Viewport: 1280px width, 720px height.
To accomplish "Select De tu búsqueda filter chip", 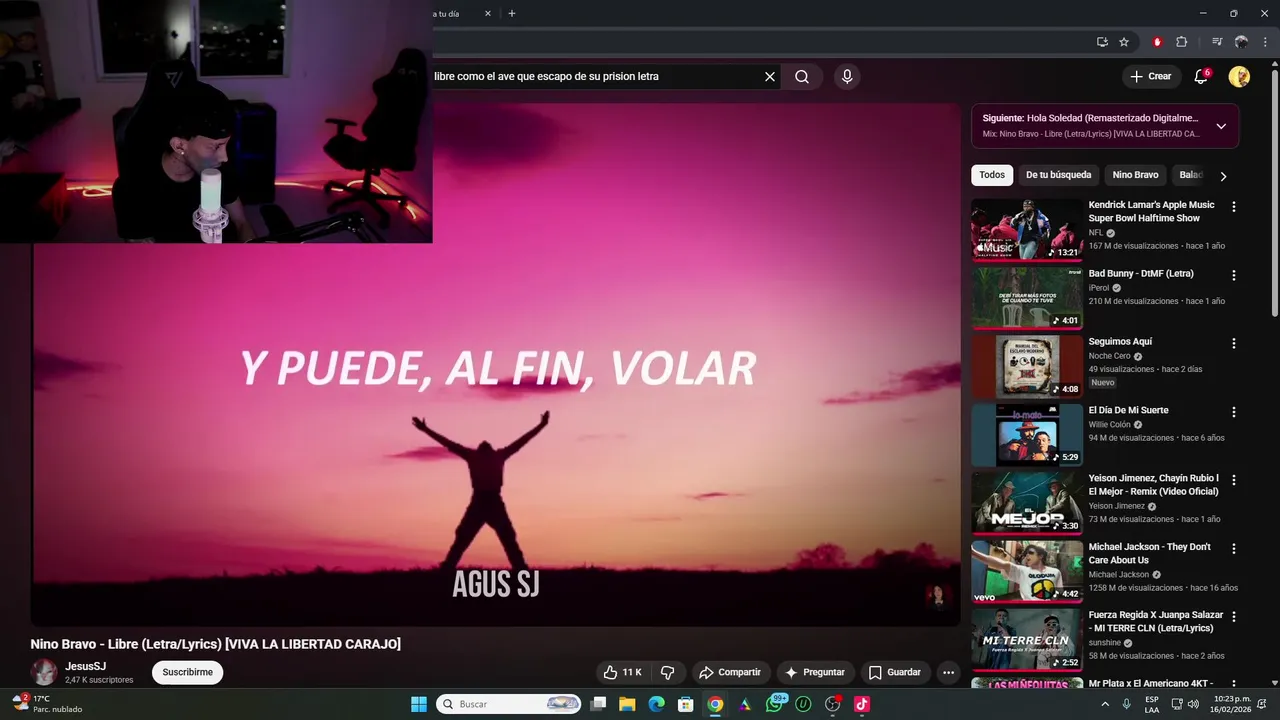I will tap(1059, 175).
